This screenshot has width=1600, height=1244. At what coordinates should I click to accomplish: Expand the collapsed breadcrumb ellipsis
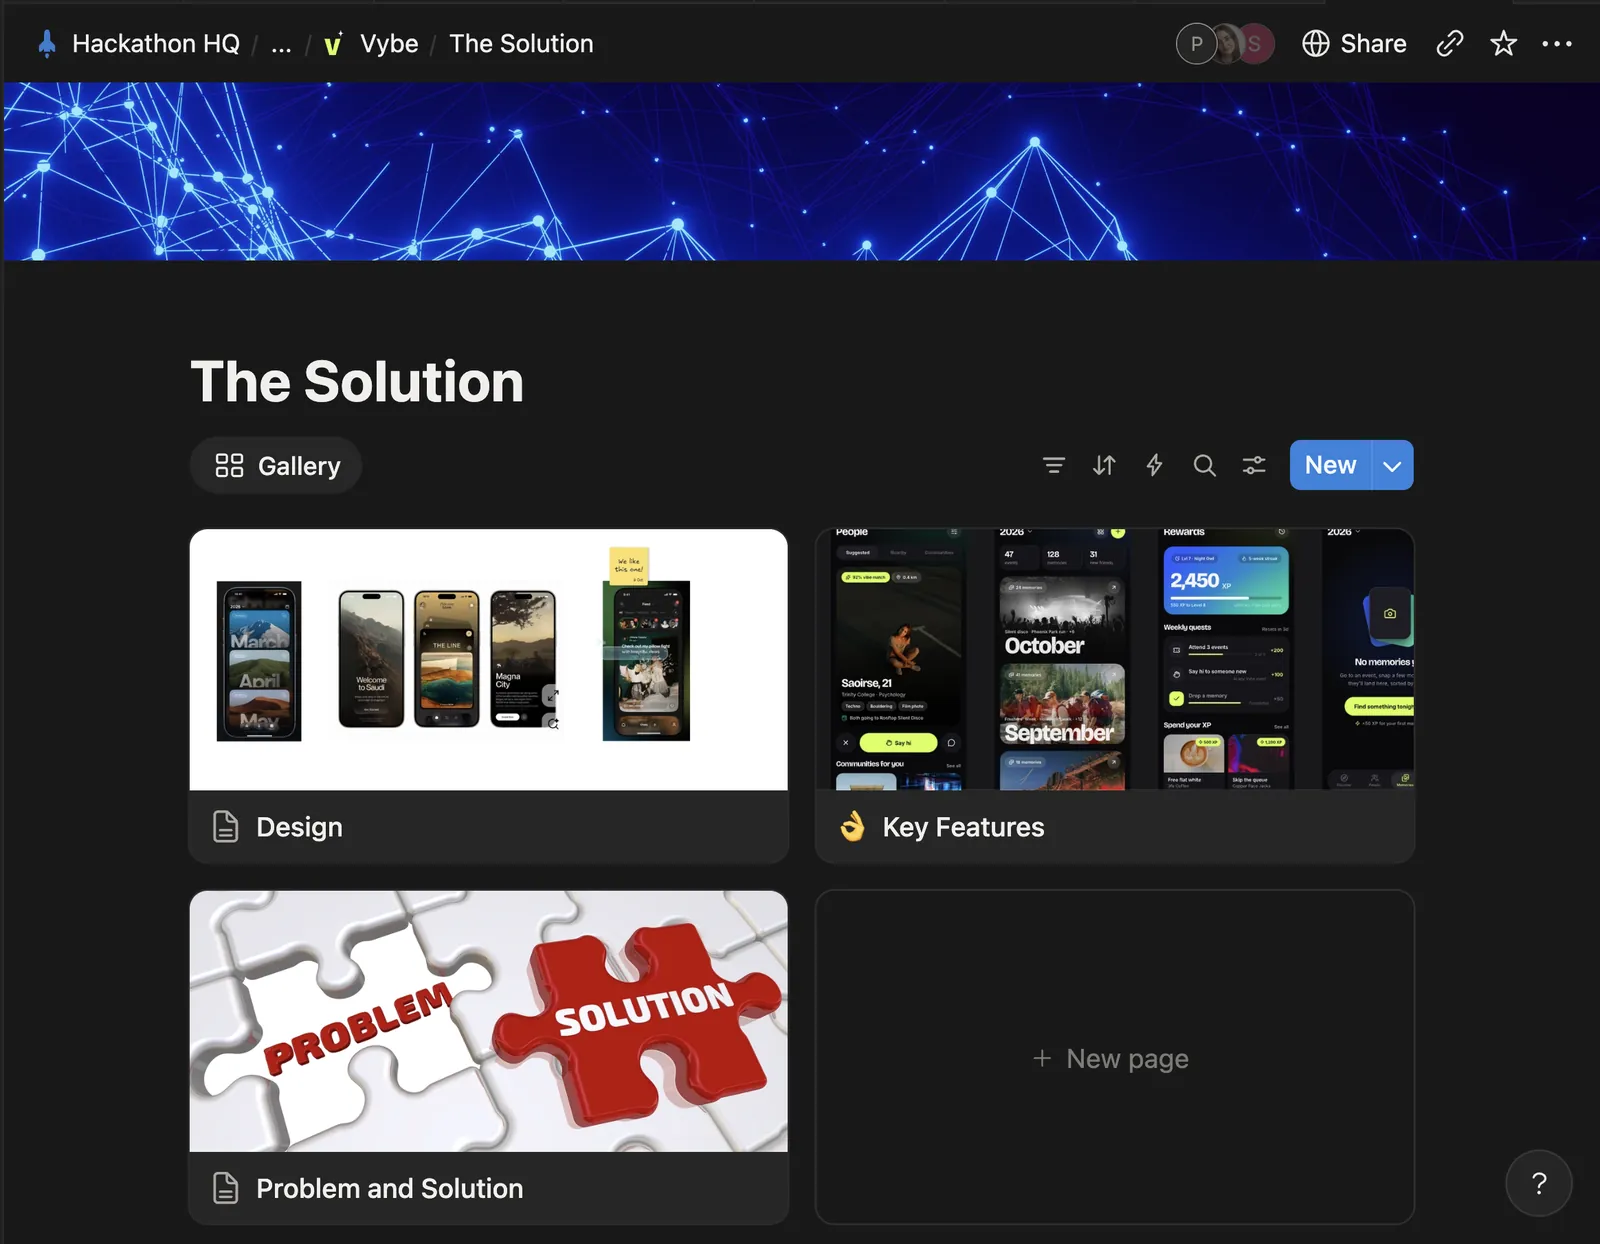tap(281, 44)
